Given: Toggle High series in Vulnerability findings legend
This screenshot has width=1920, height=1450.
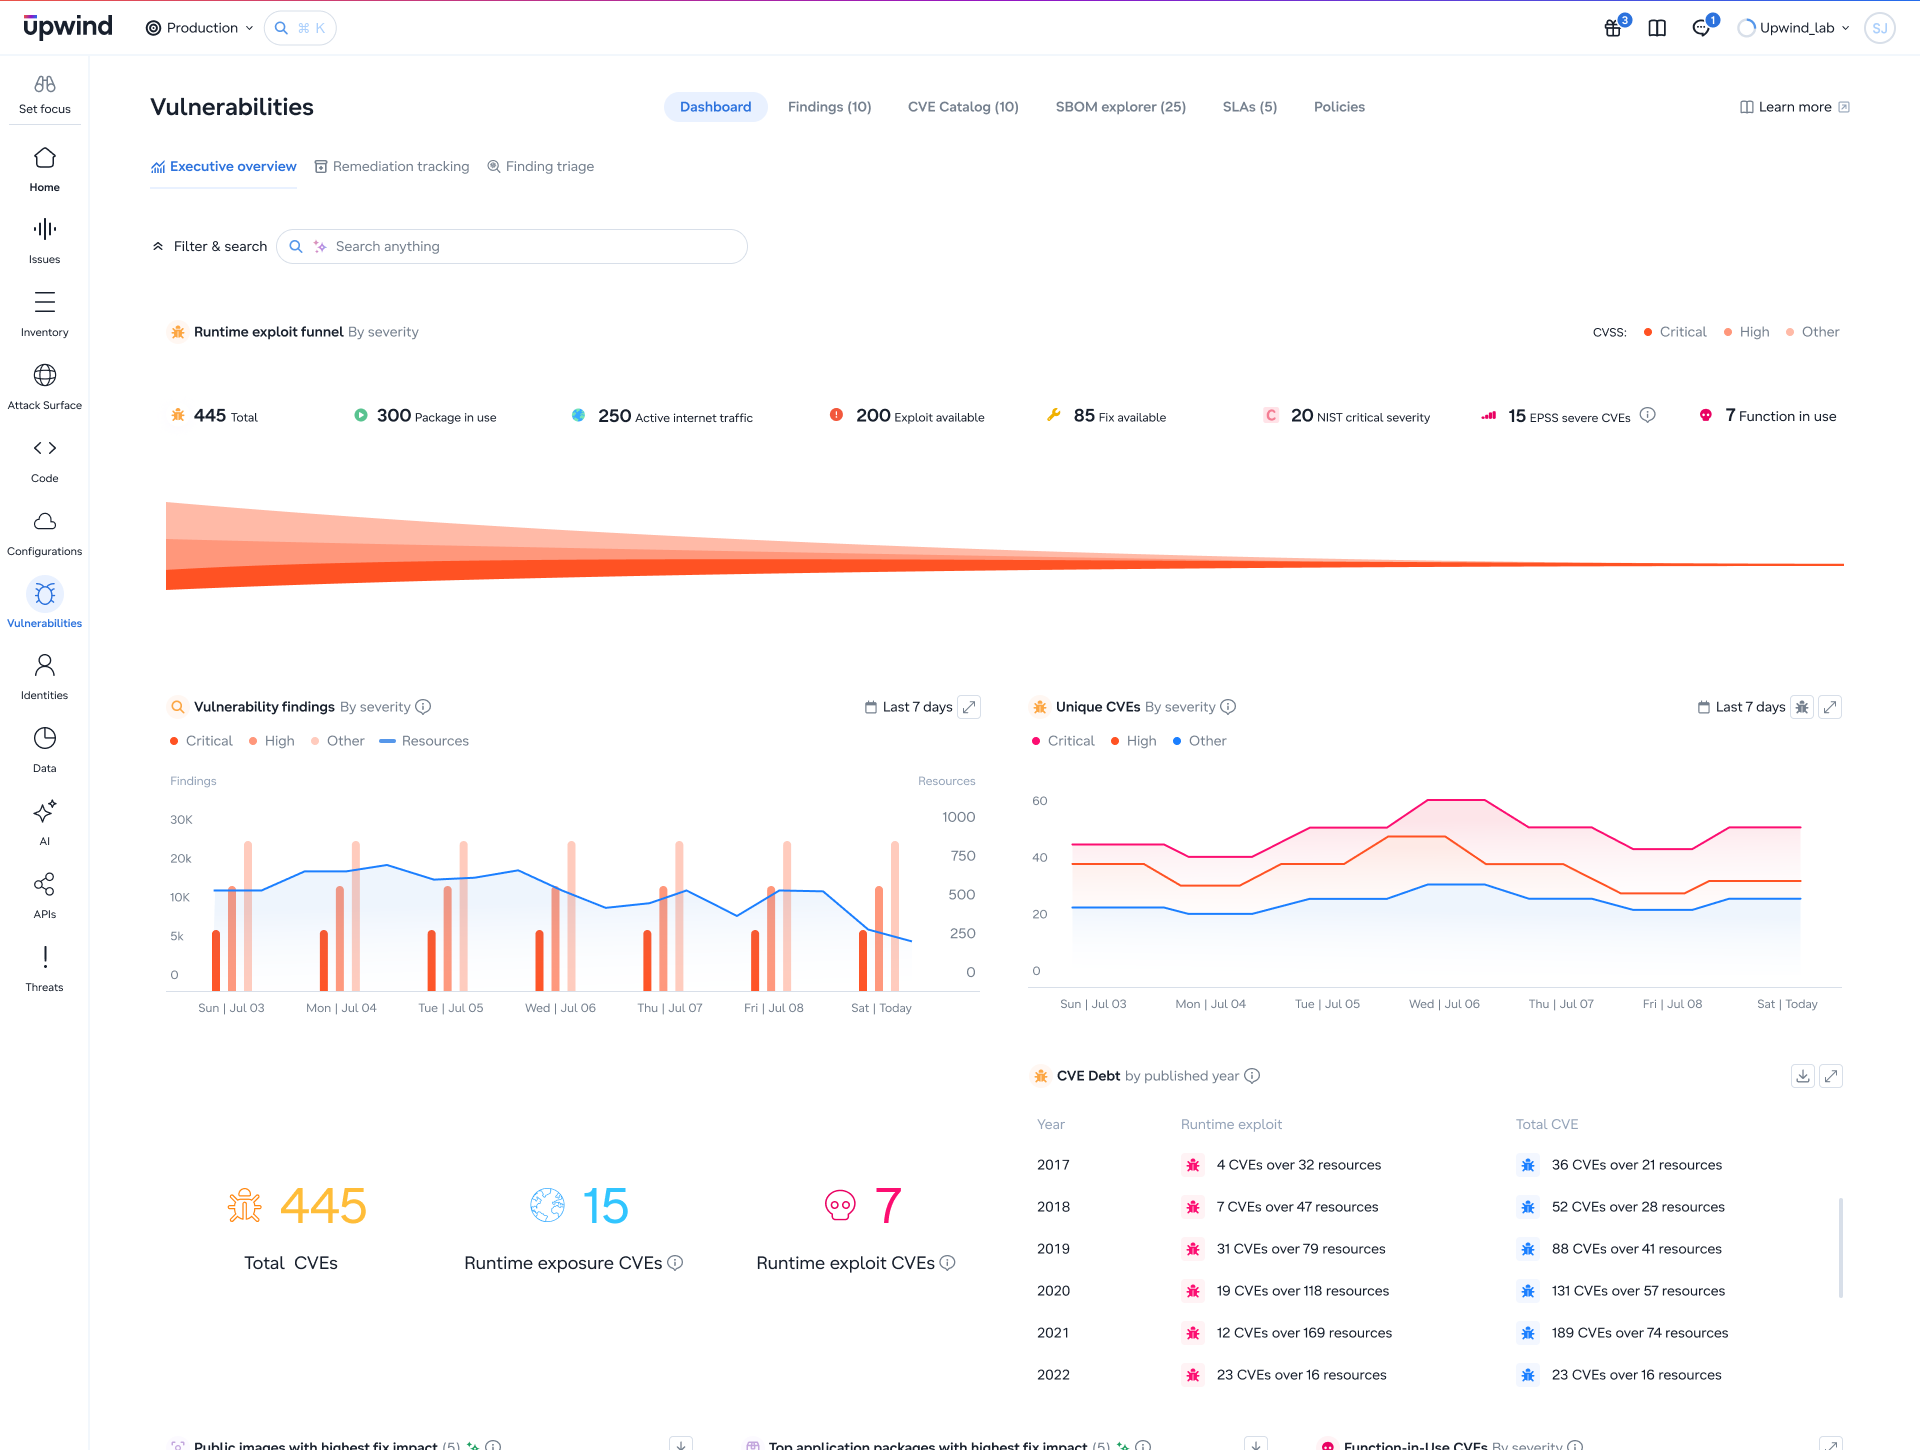Looking at the screenshot, I should coord(272,741).
